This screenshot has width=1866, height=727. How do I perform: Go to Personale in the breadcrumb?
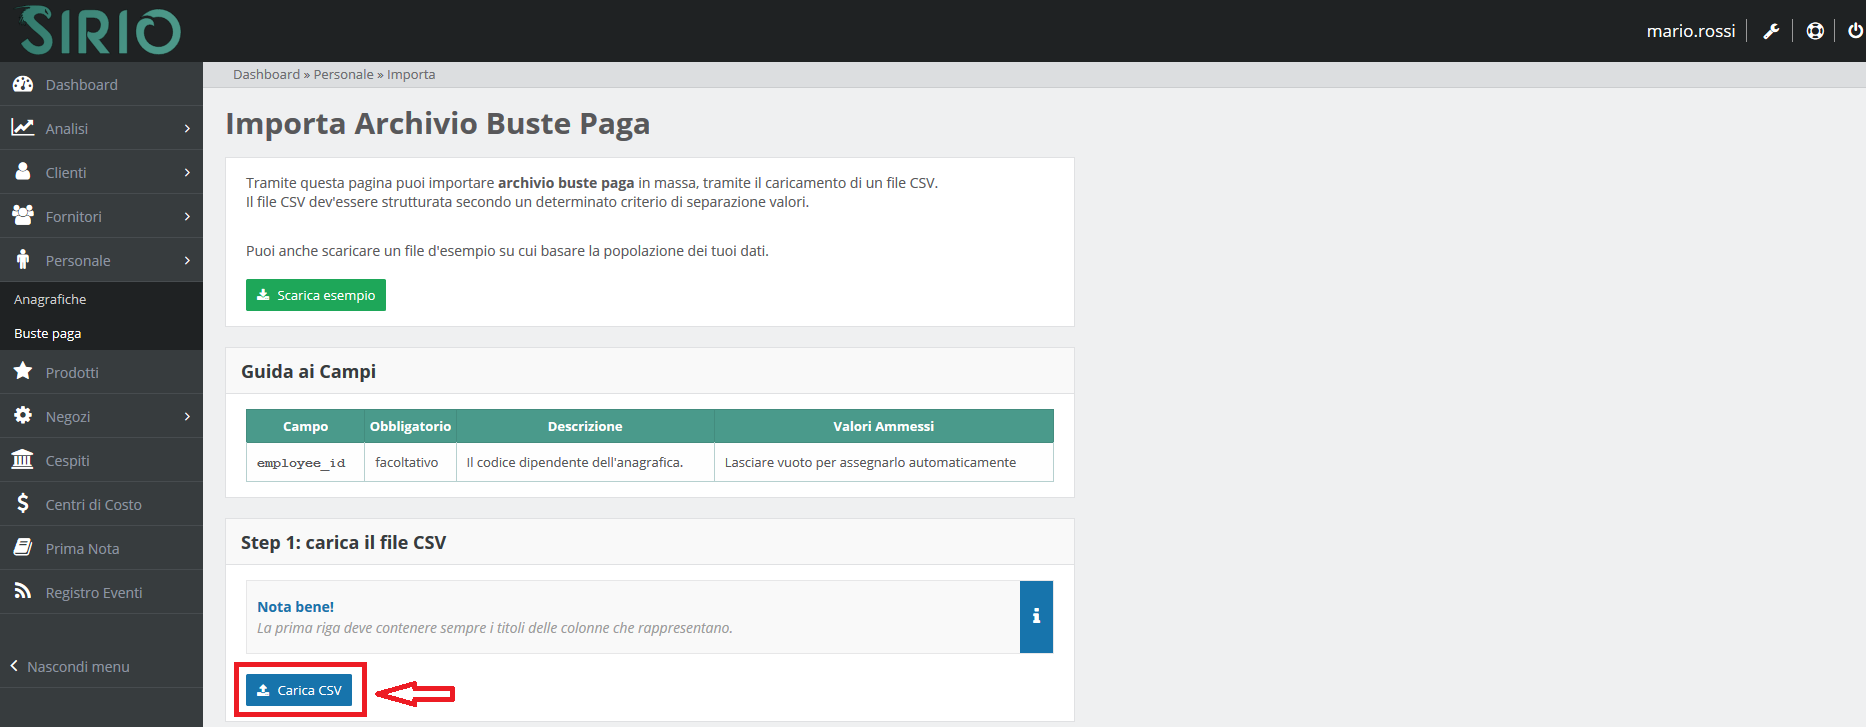(343, 75)
